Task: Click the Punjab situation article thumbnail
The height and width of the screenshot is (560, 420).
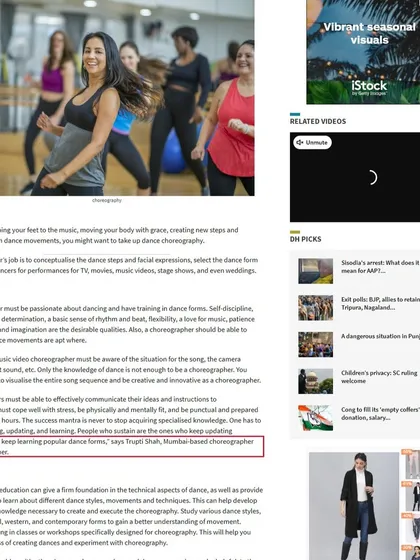Action: point(316,345)
